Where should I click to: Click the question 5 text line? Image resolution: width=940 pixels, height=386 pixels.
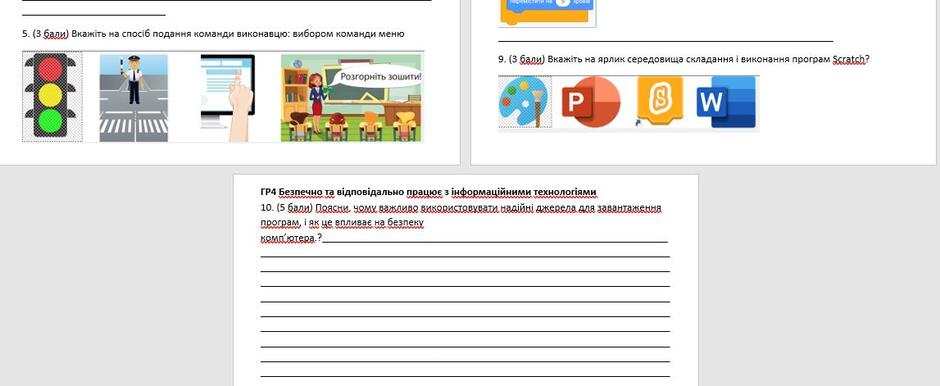[x=213, y=34]
